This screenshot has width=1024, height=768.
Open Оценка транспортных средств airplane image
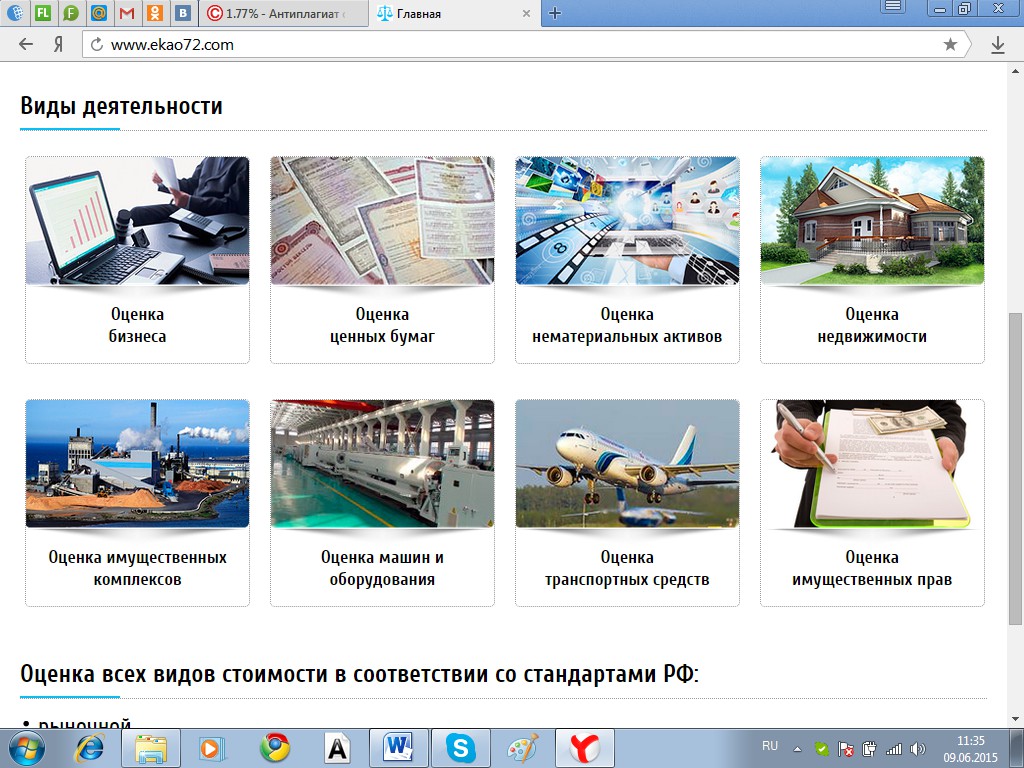[x=627, y=464]
